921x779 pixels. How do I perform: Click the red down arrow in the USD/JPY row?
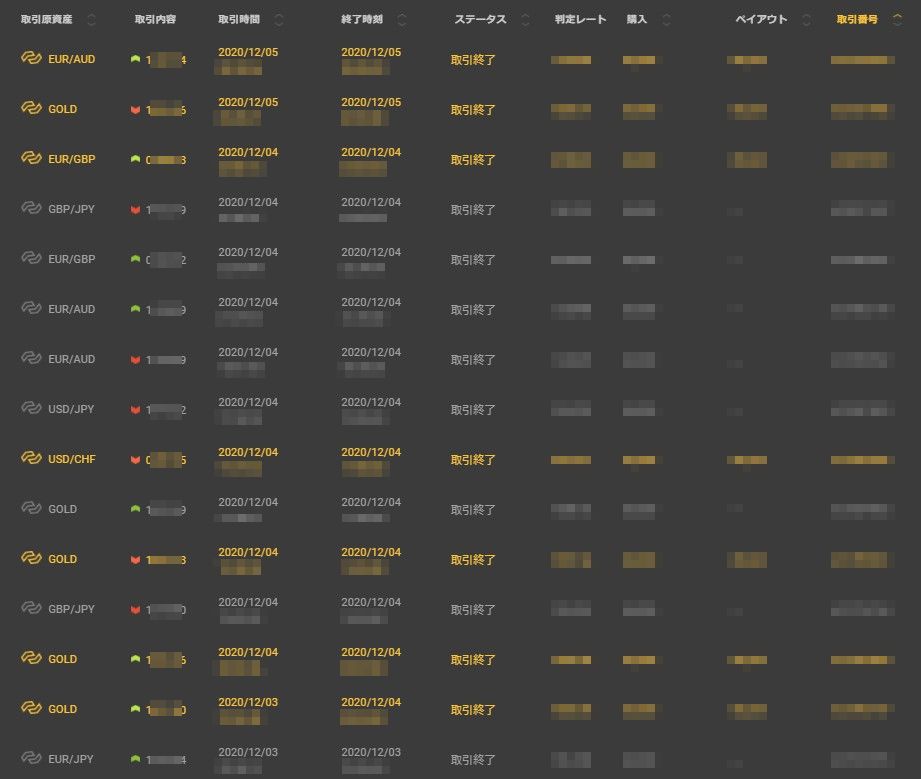tap(135, 410)
